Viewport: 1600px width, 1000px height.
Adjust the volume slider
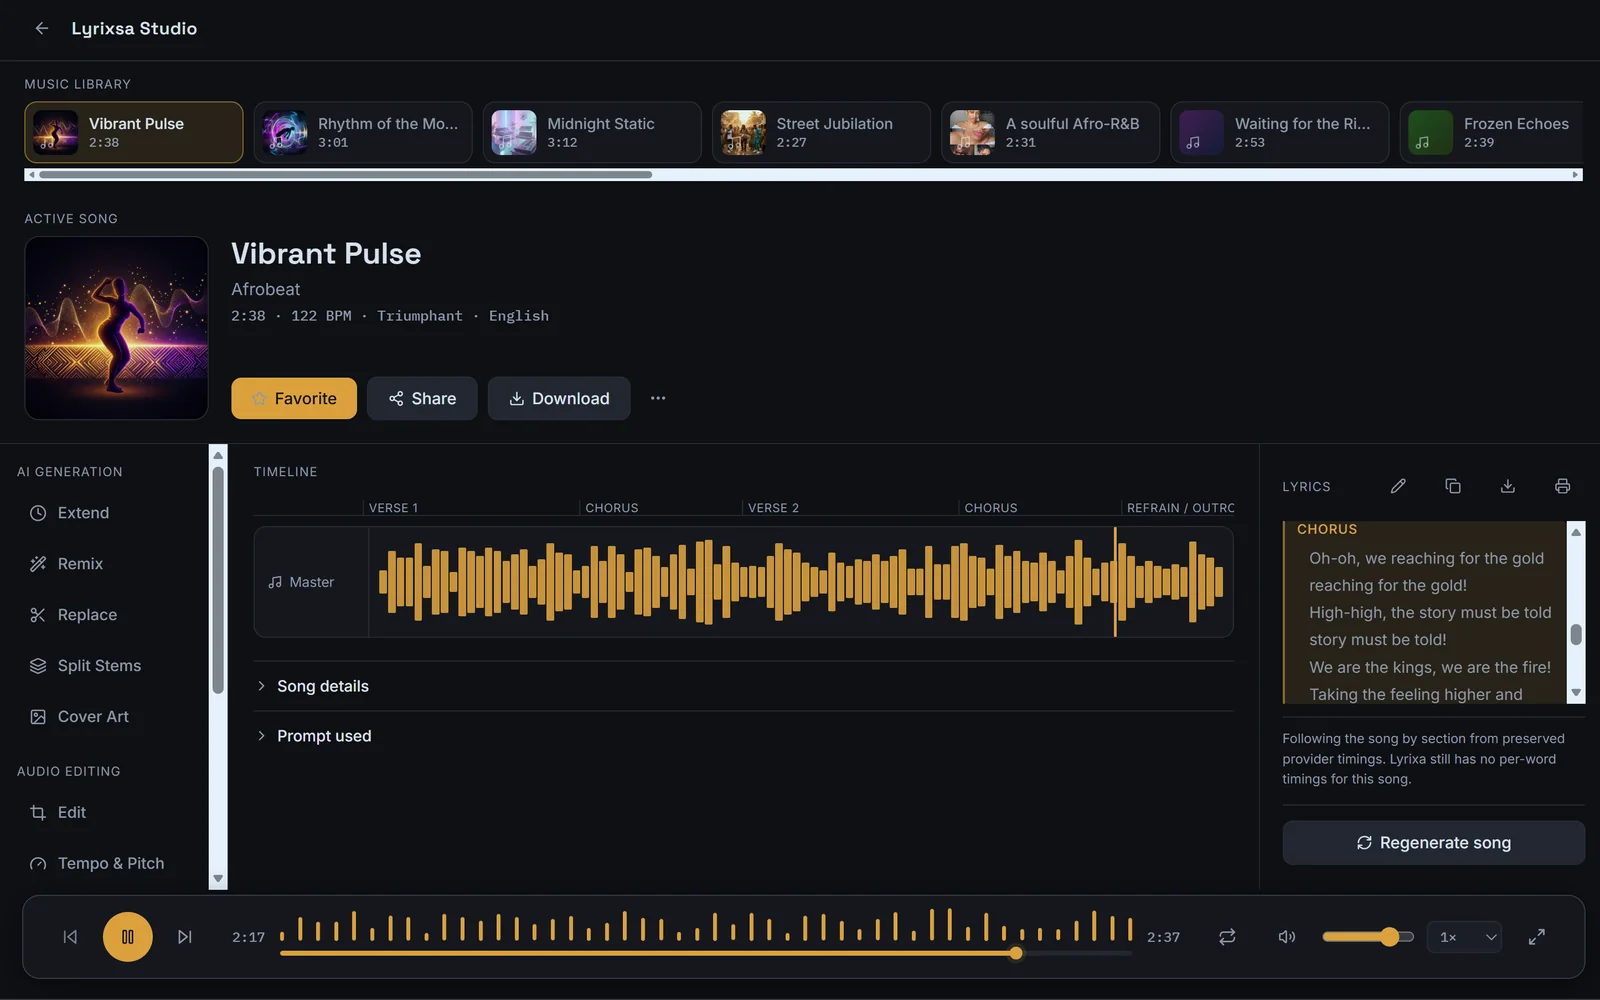coord(1368,937)
